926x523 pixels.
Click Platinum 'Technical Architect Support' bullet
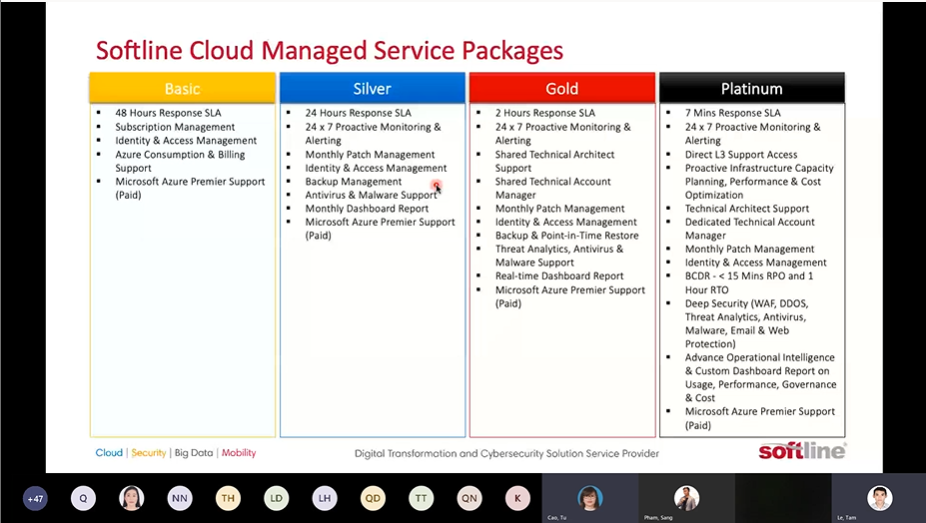747,208
